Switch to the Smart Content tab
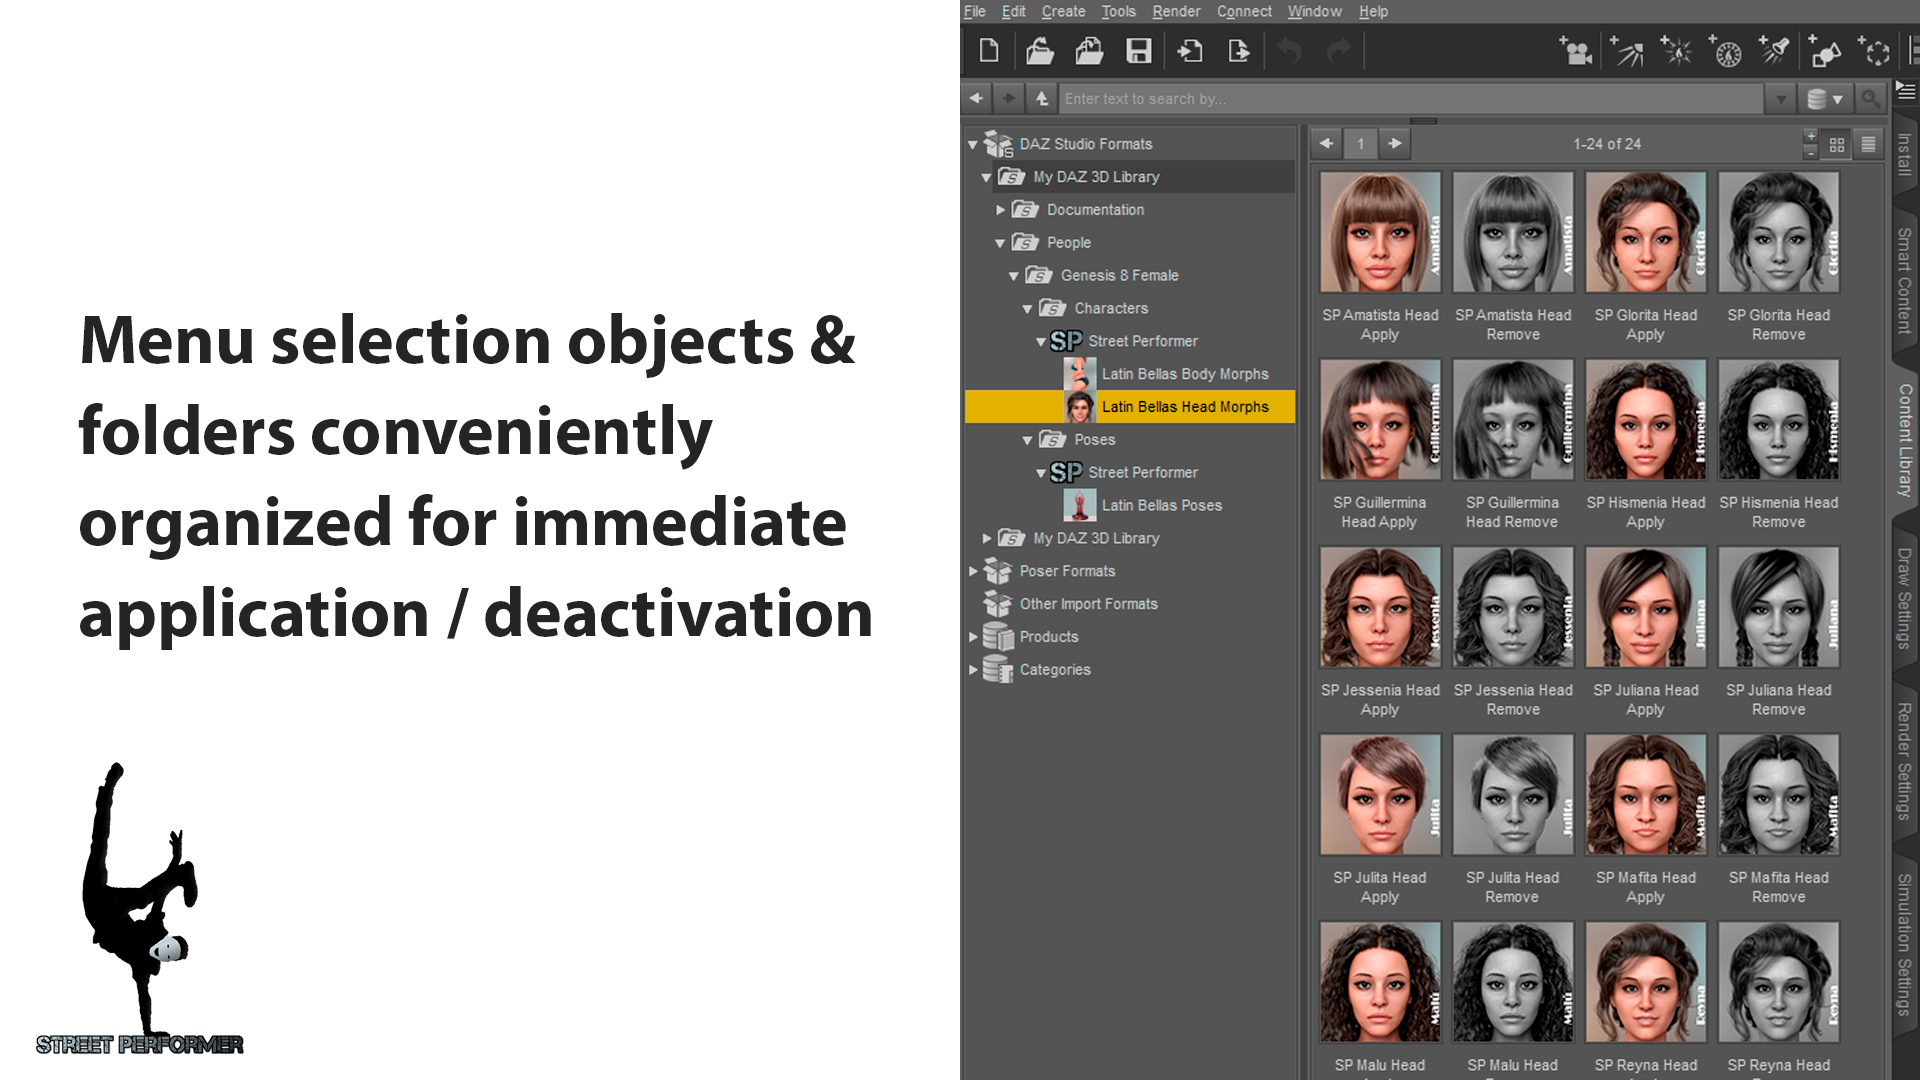The height and width of the screenshot is (1080, 1920). [x=1904, y=280]
